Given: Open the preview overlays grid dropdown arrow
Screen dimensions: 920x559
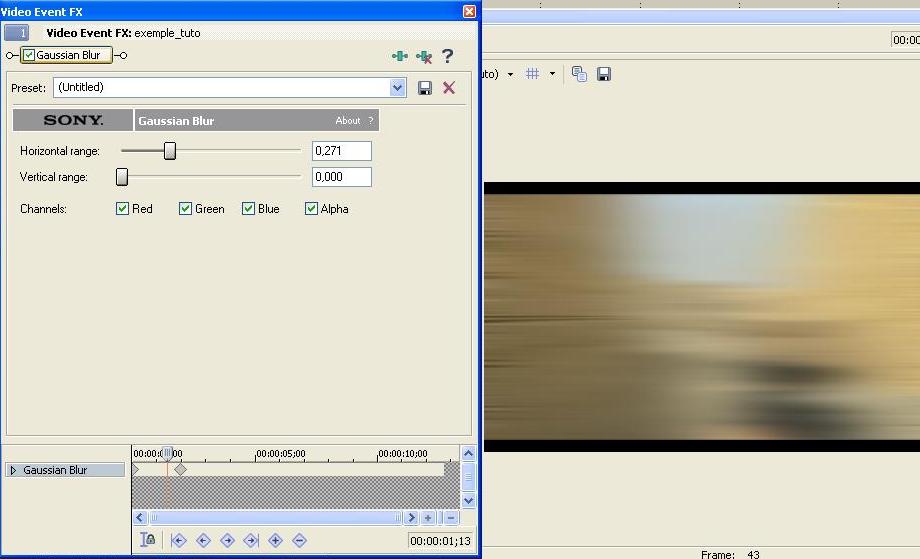Looking at the screenshot, I should [x=552, y=74].
